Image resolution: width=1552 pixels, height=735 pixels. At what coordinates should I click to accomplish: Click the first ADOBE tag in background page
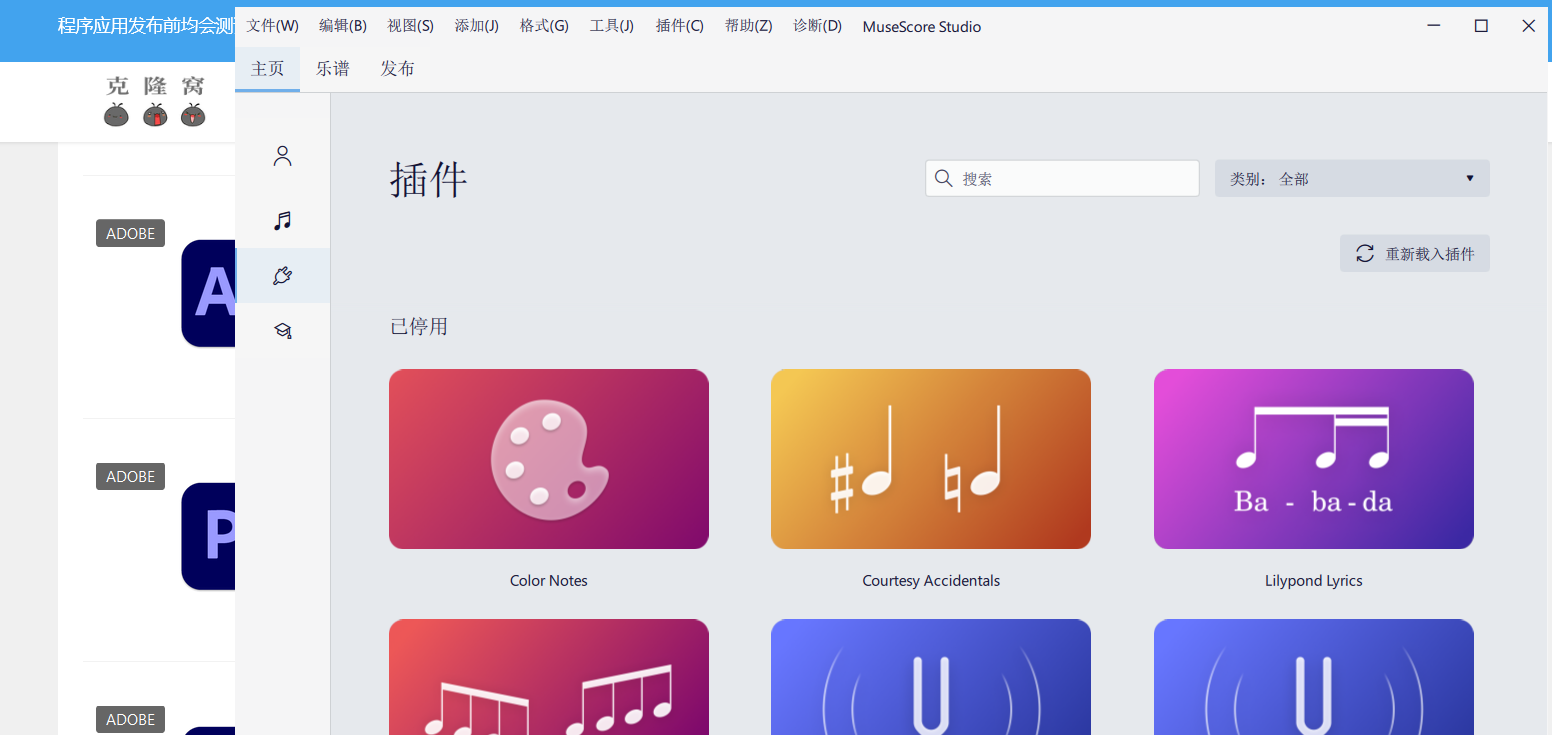[x=130, y=233]
